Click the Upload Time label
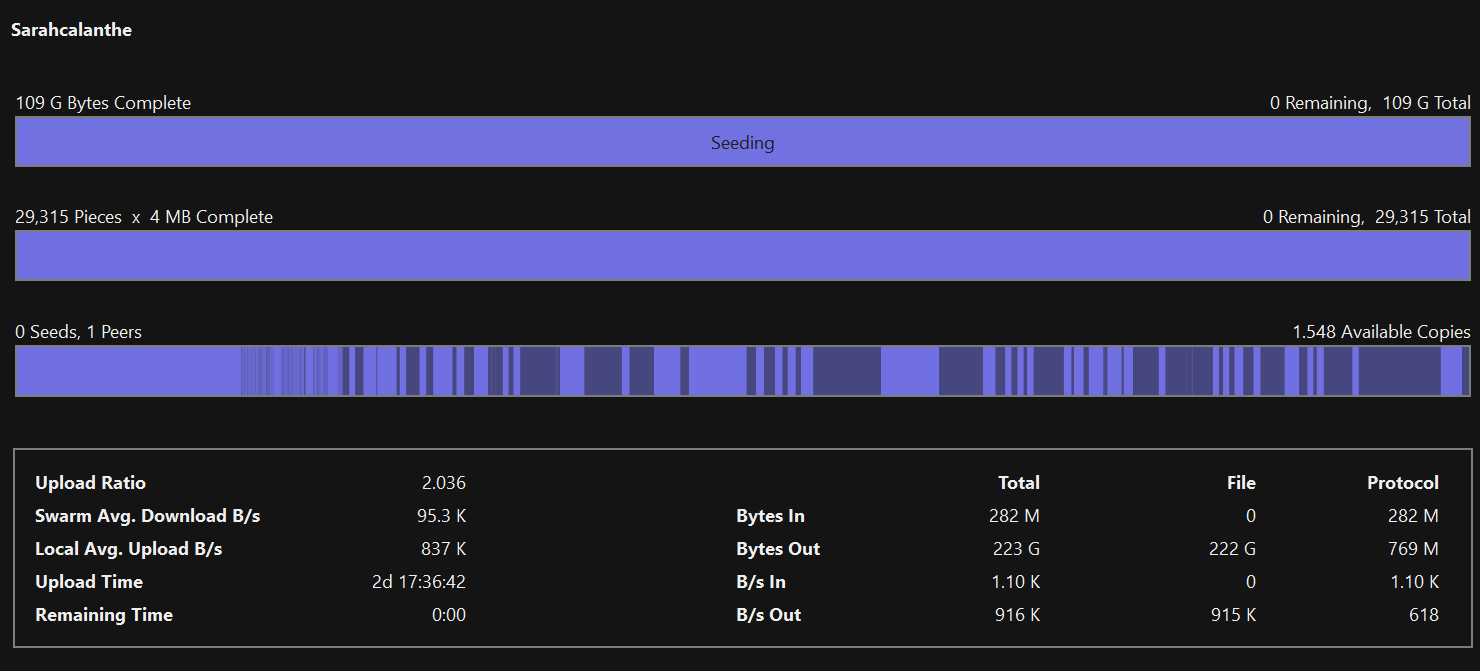 tap(89, 582)
